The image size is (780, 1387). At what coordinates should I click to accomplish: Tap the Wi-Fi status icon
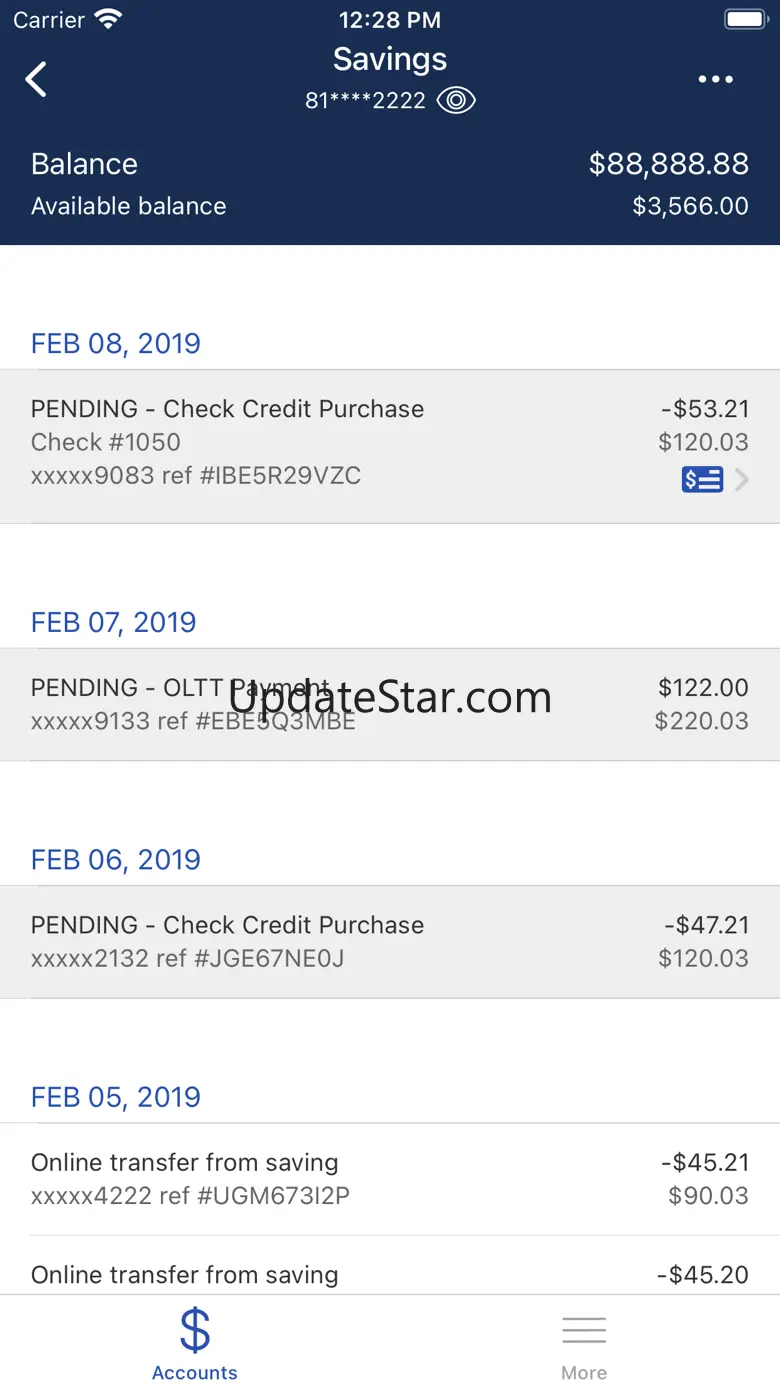coord(107,20)
